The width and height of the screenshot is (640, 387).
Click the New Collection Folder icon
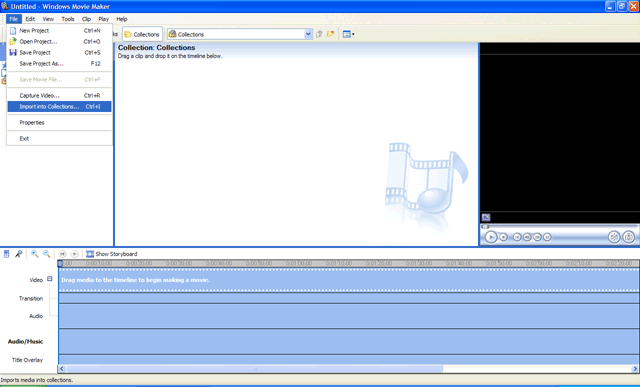330,34
